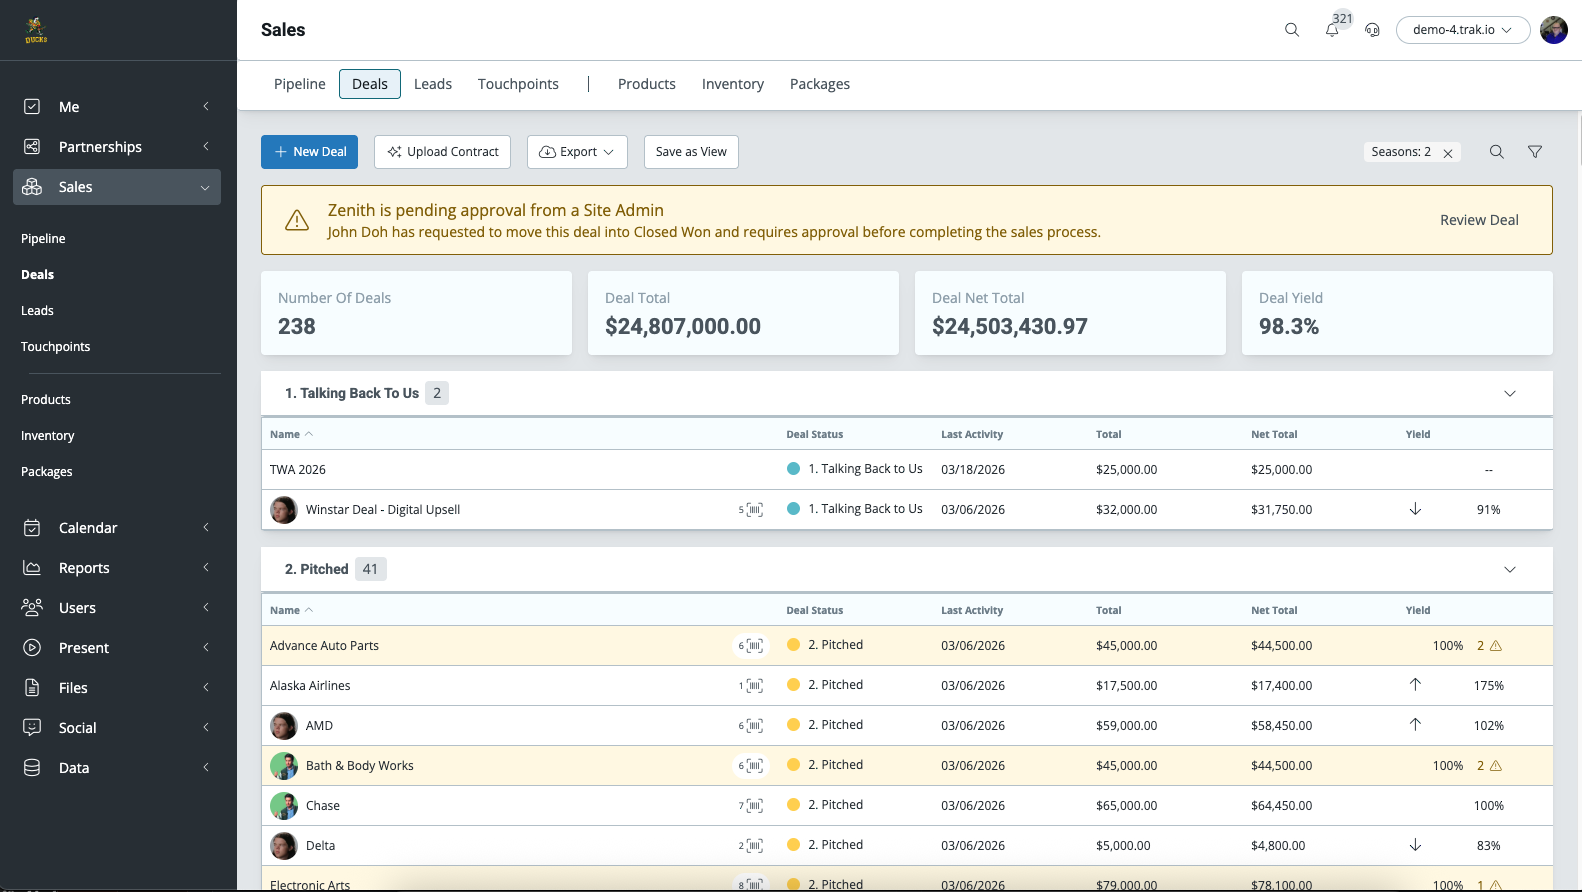
Task: Collapse the Pitched deals group
Action: pyautogui.click(x=1510, y=570)
